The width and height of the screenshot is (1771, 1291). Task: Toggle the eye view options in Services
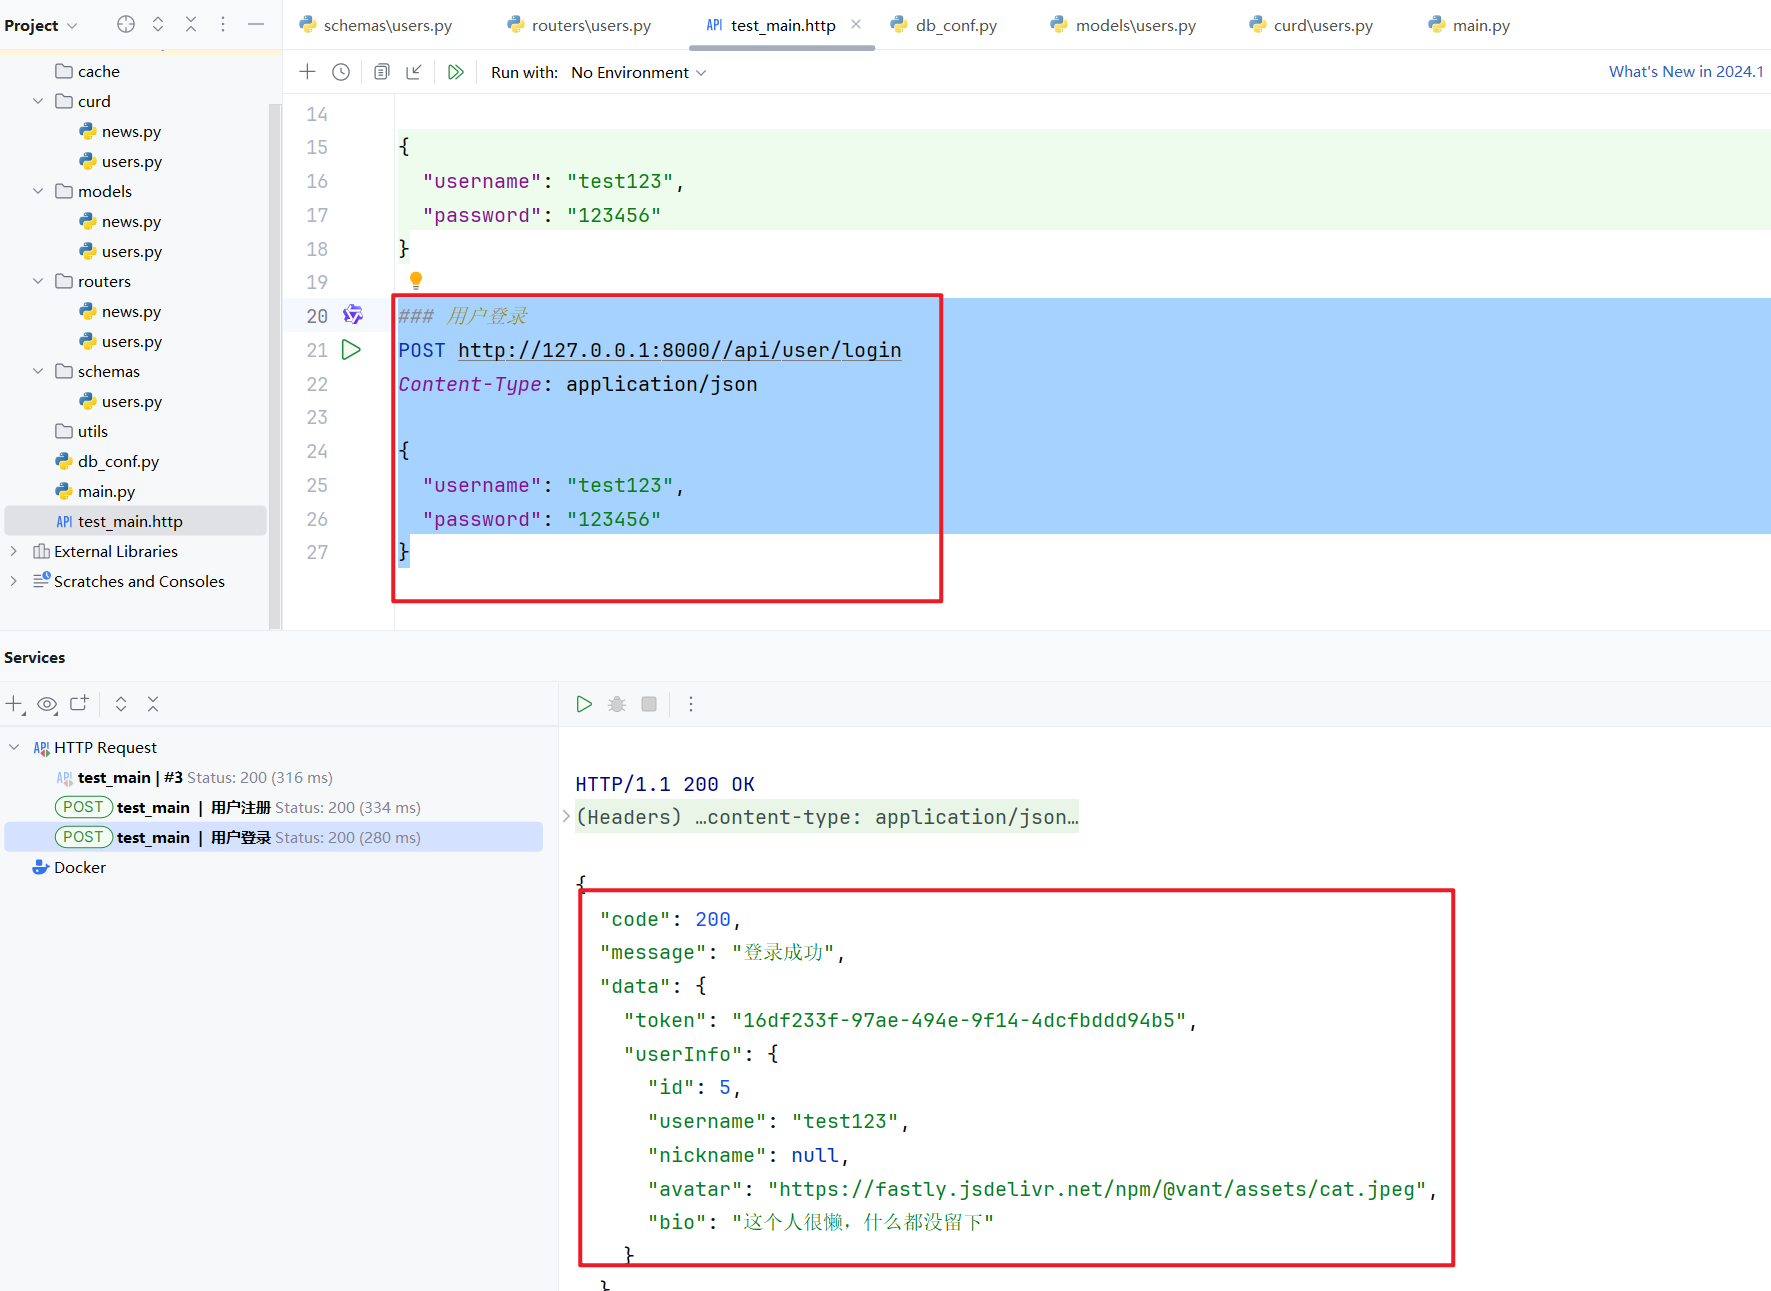[47, 704]
